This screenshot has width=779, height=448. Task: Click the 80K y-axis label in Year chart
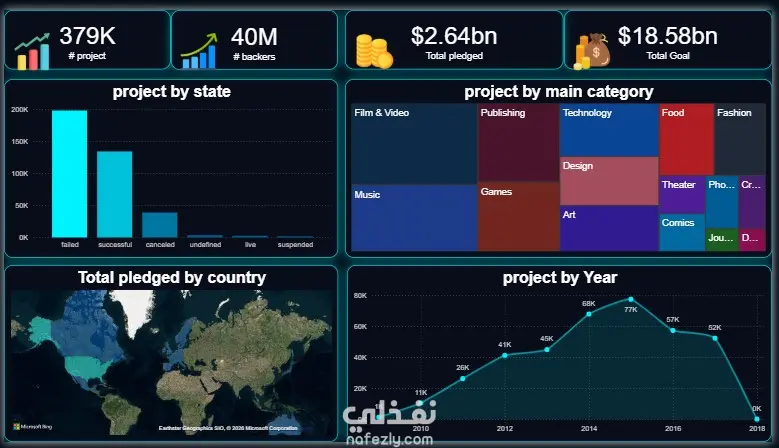pos(360,296)
